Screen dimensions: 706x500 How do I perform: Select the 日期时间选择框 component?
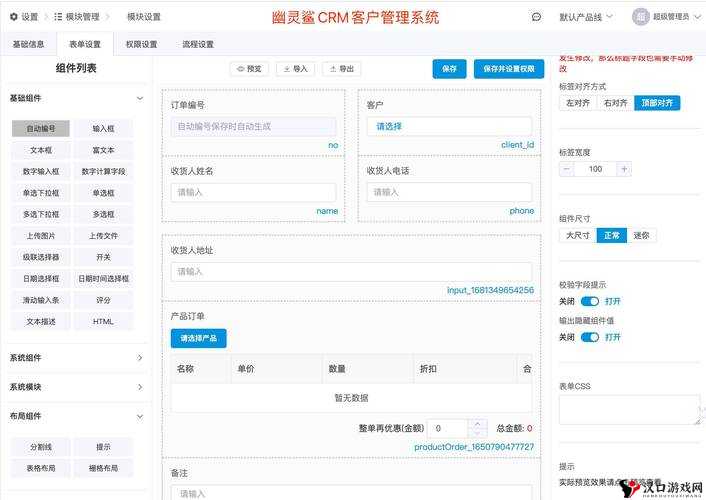(104, 279)
